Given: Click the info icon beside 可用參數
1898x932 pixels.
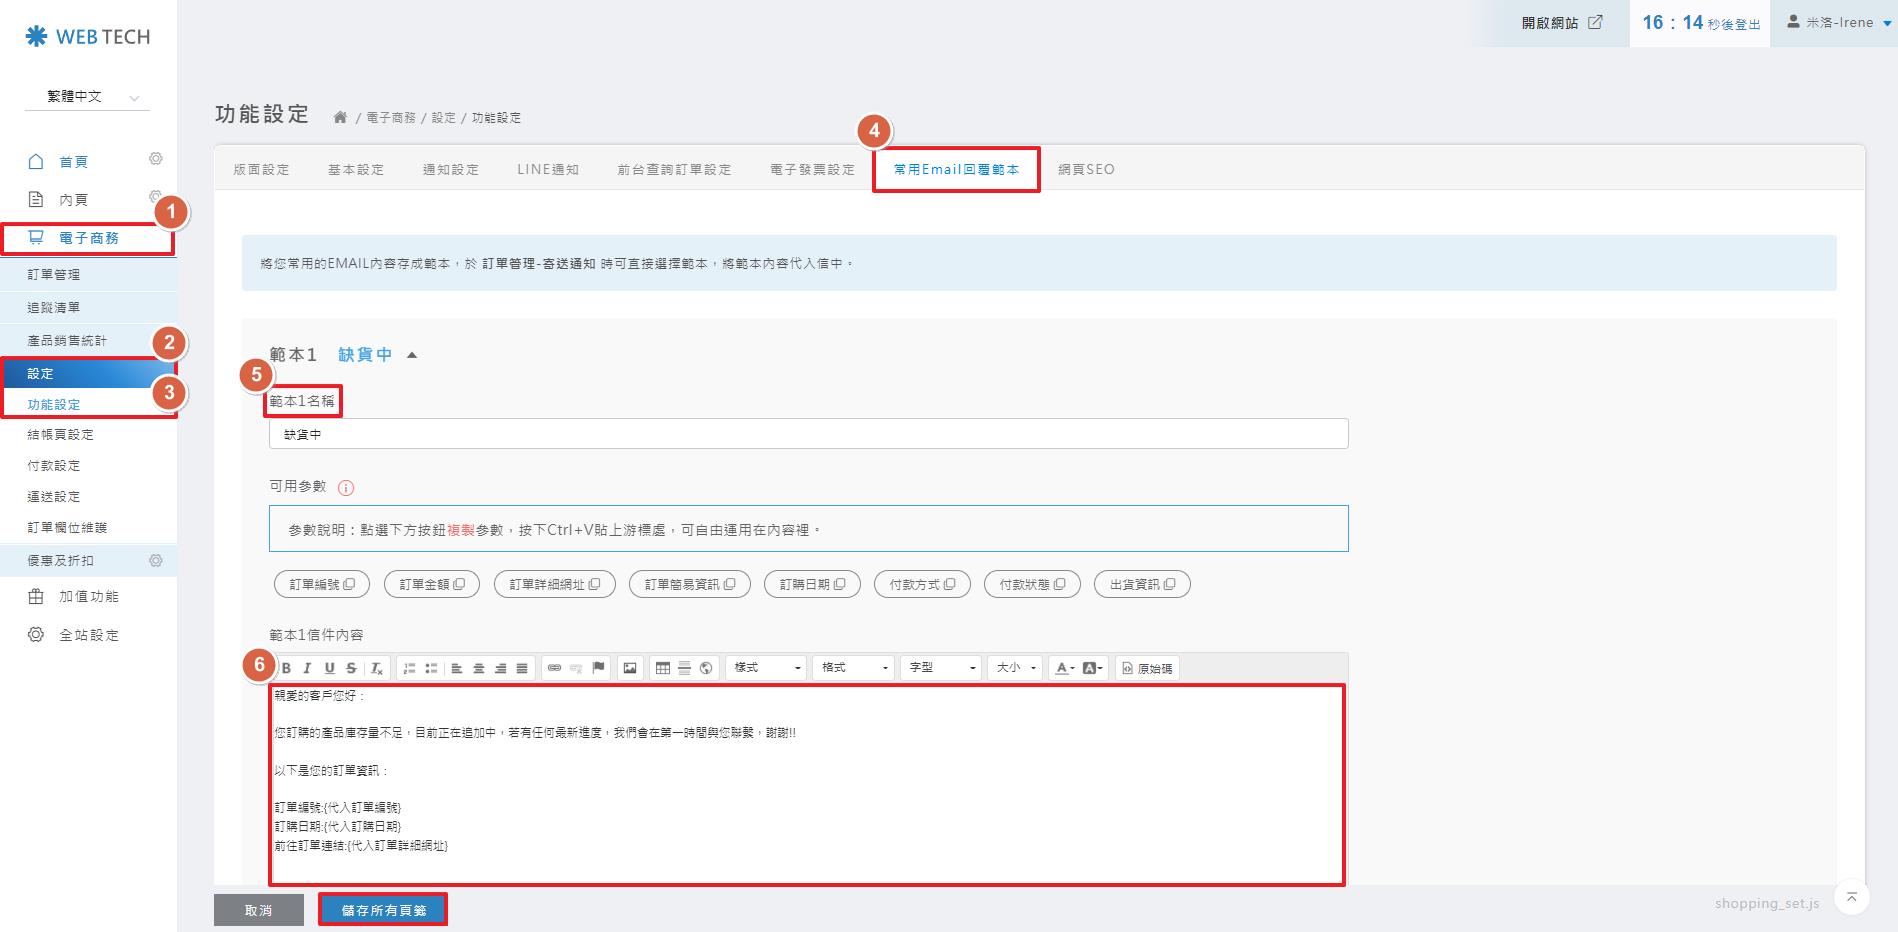Looking at the screenshot, I should click(x=346, y=488).
